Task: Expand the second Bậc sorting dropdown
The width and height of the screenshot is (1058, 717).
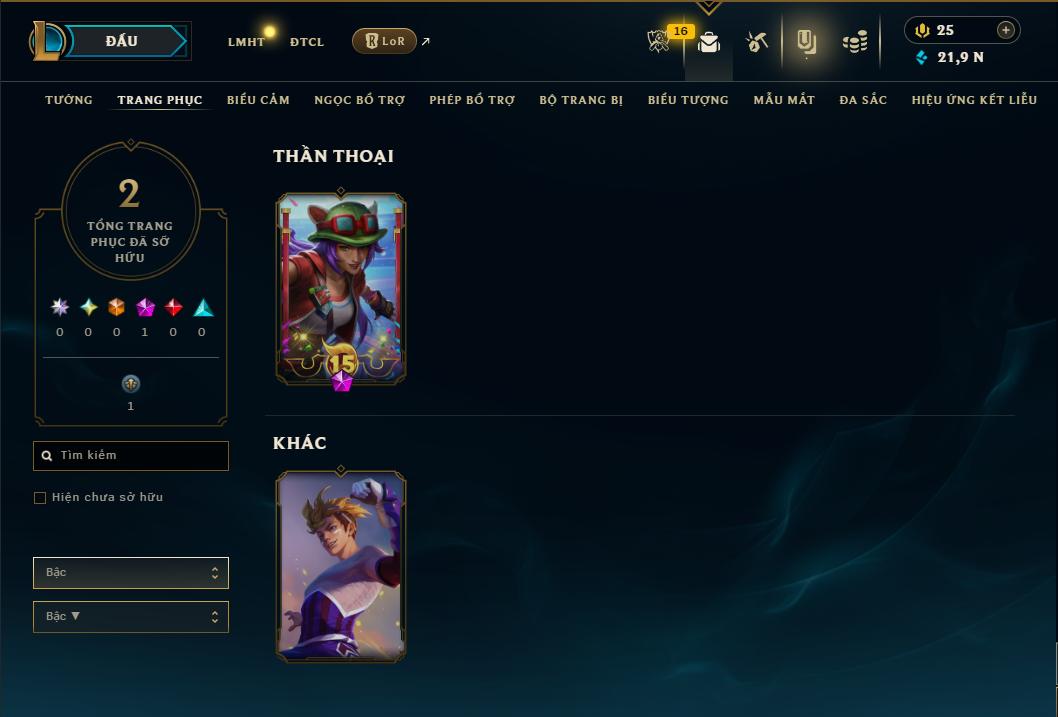Action: coord(131,617)
